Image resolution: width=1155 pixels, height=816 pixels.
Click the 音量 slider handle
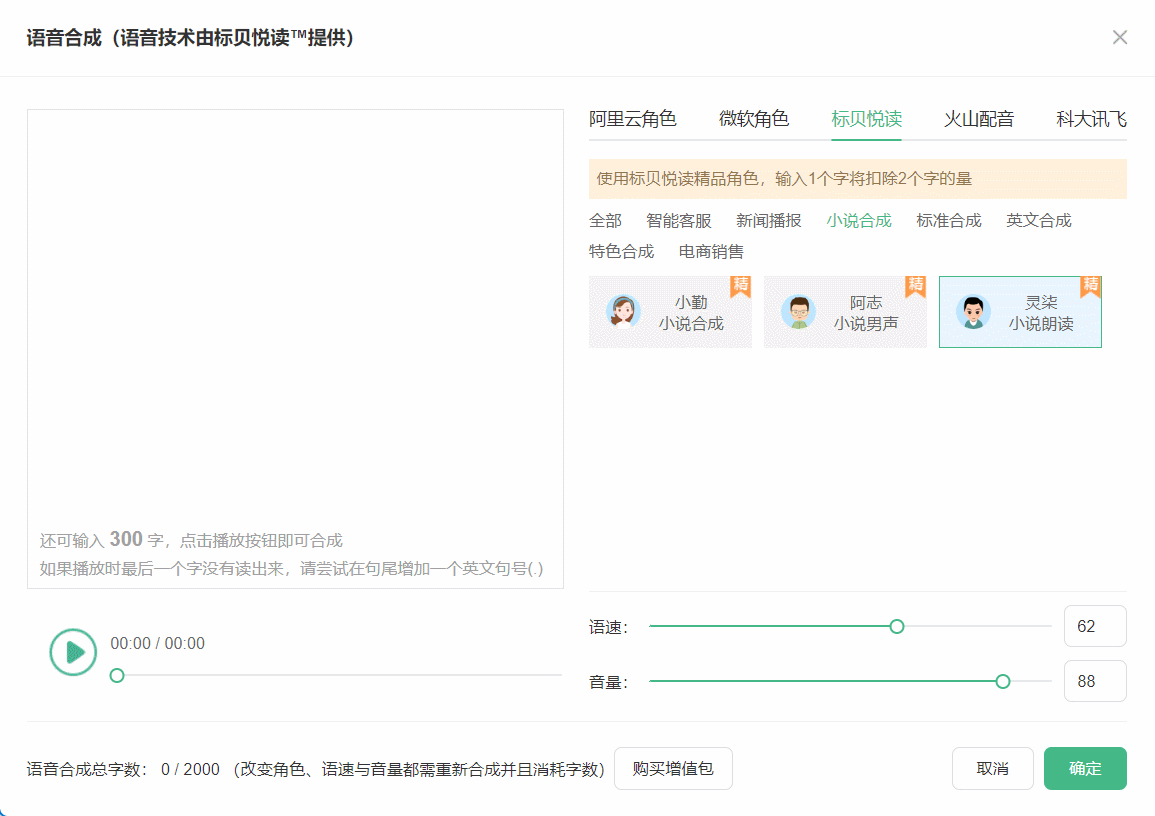coord(1003,682)
